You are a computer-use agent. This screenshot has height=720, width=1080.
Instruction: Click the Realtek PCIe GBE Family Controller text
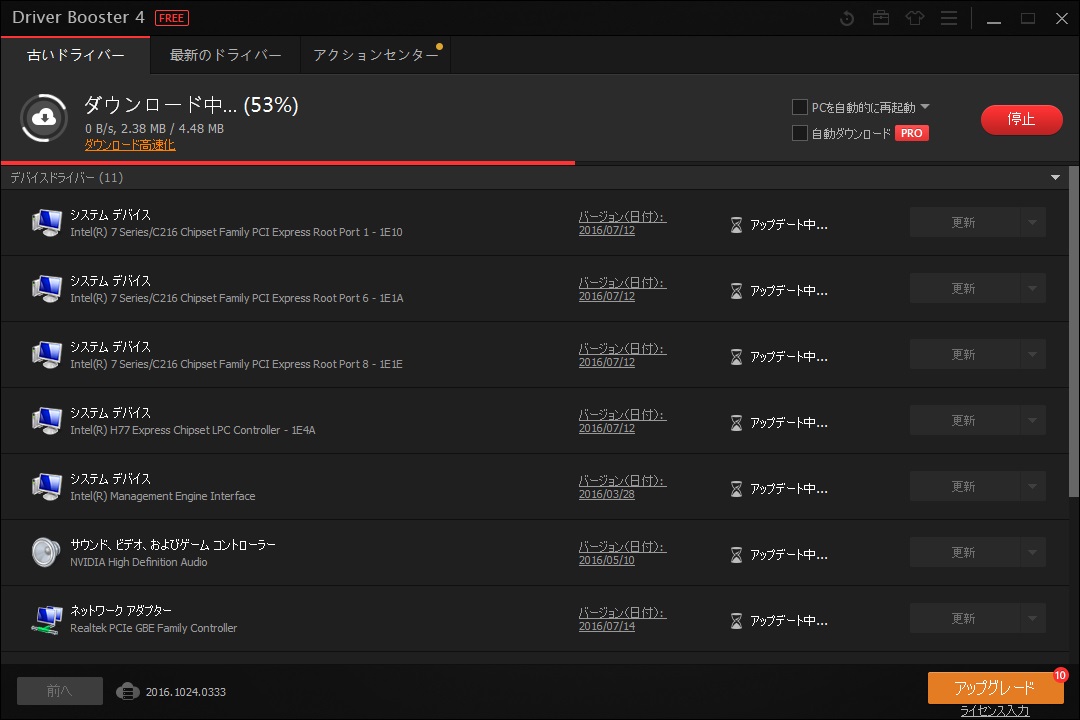click(x=154, y=628)
